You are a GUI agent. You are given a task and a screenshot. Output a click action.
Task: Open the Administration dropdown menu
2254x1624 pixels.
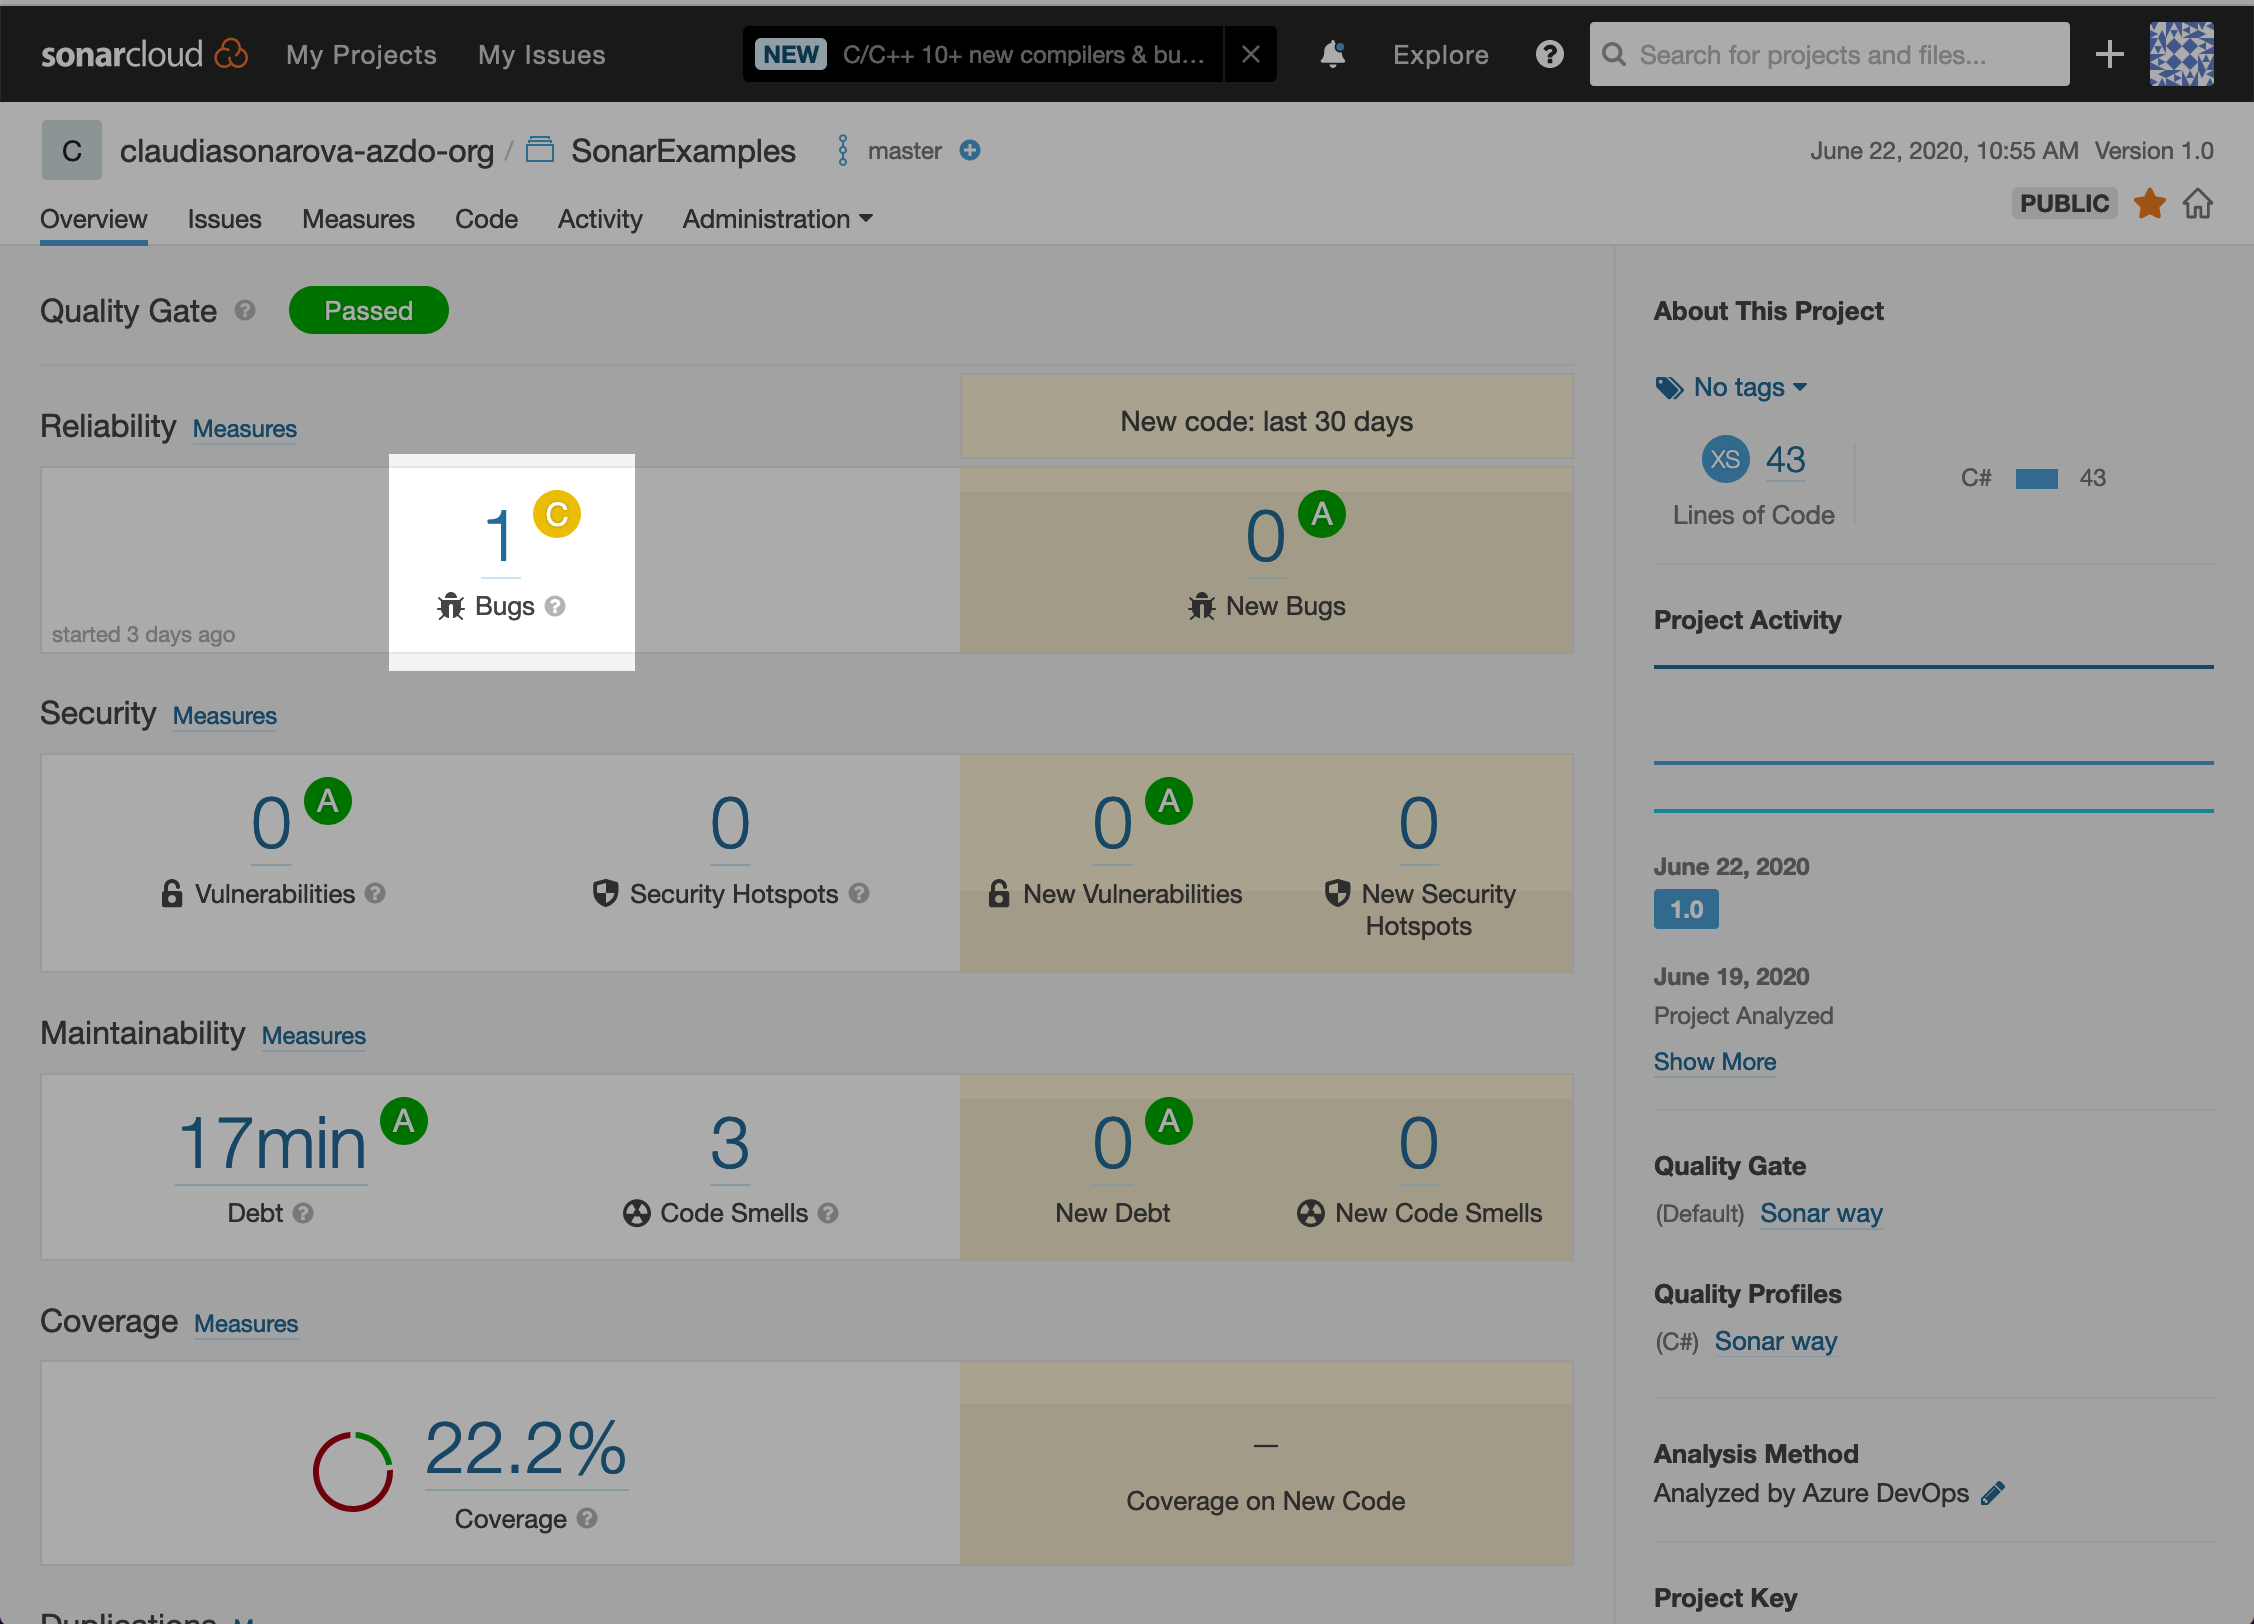click(777, 219)
